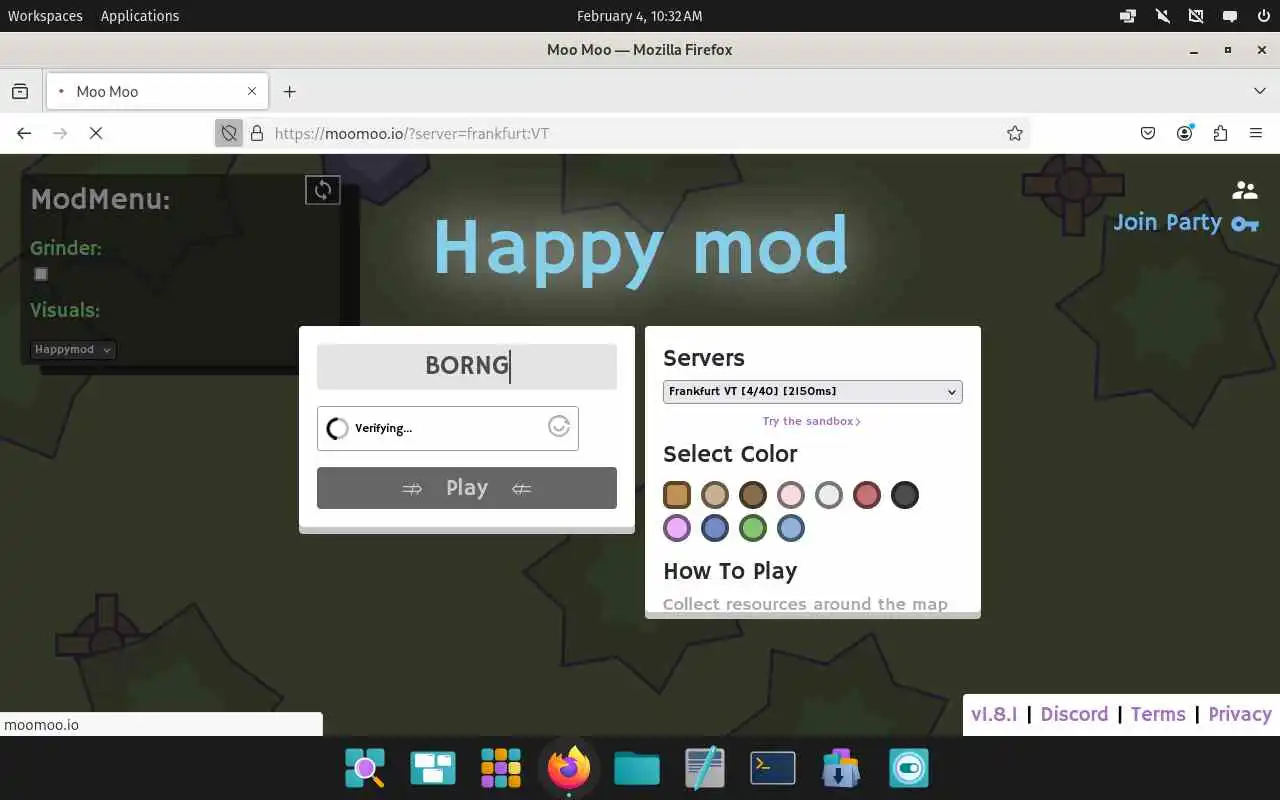The height and width of the screenshot is (800, 1280).
Task: Click the disabled network tray icon
Action: pos(1195,16)
